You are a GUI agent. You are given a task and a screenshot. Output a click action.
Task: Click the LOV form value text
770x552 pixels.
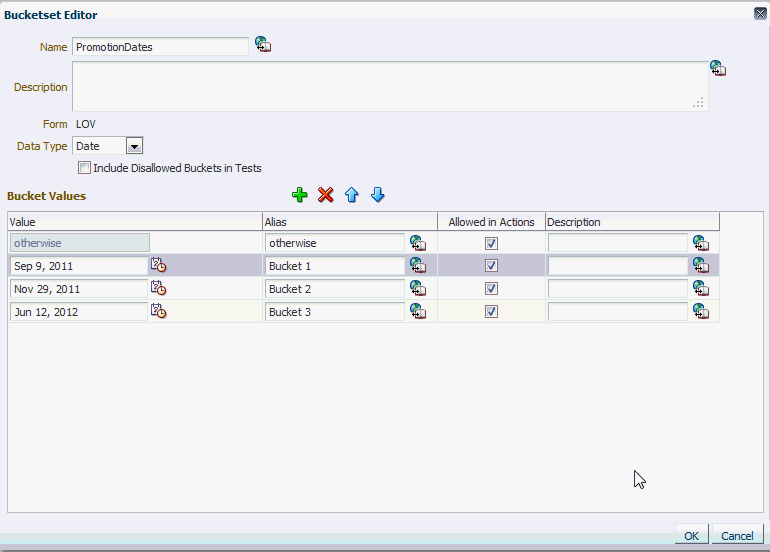point(86,124)
